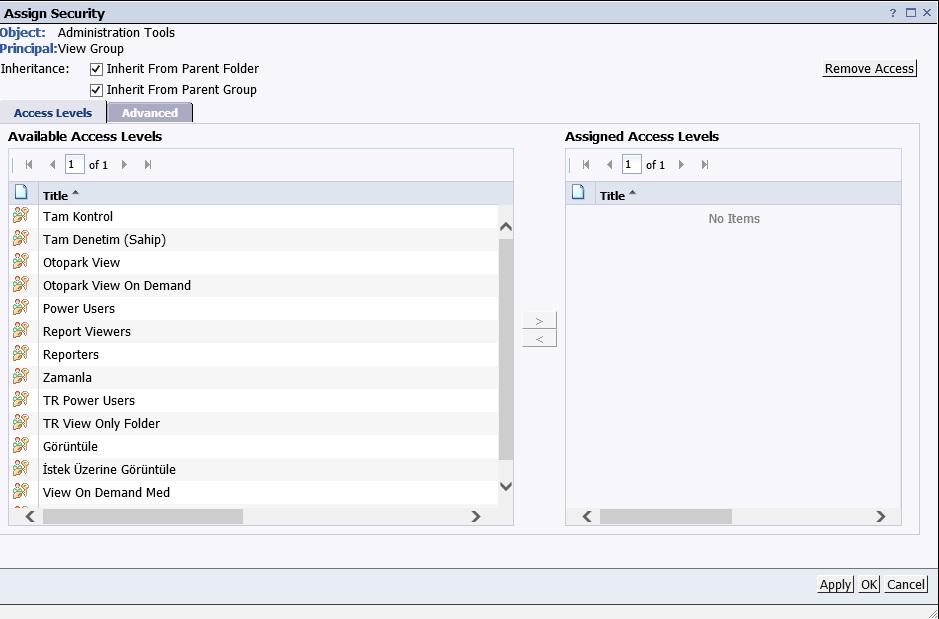Jump to last page in Assigned Access Levels

[x=705, y=165]
